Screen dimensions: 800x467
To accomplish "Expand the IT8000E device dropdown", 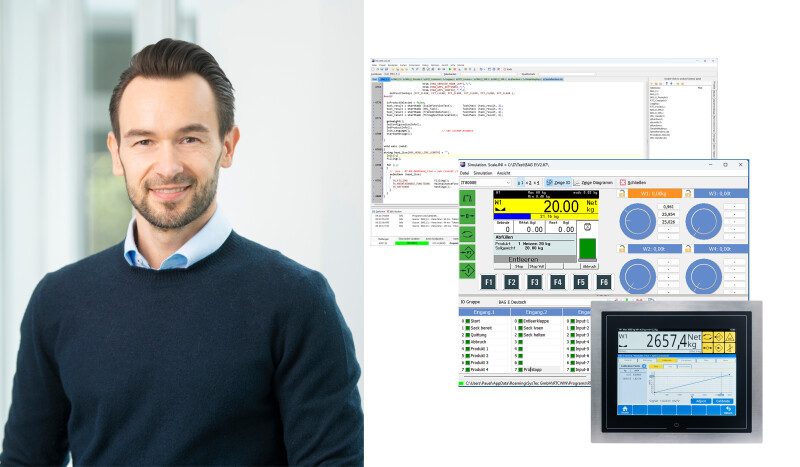I will click(x=485, y=182).
